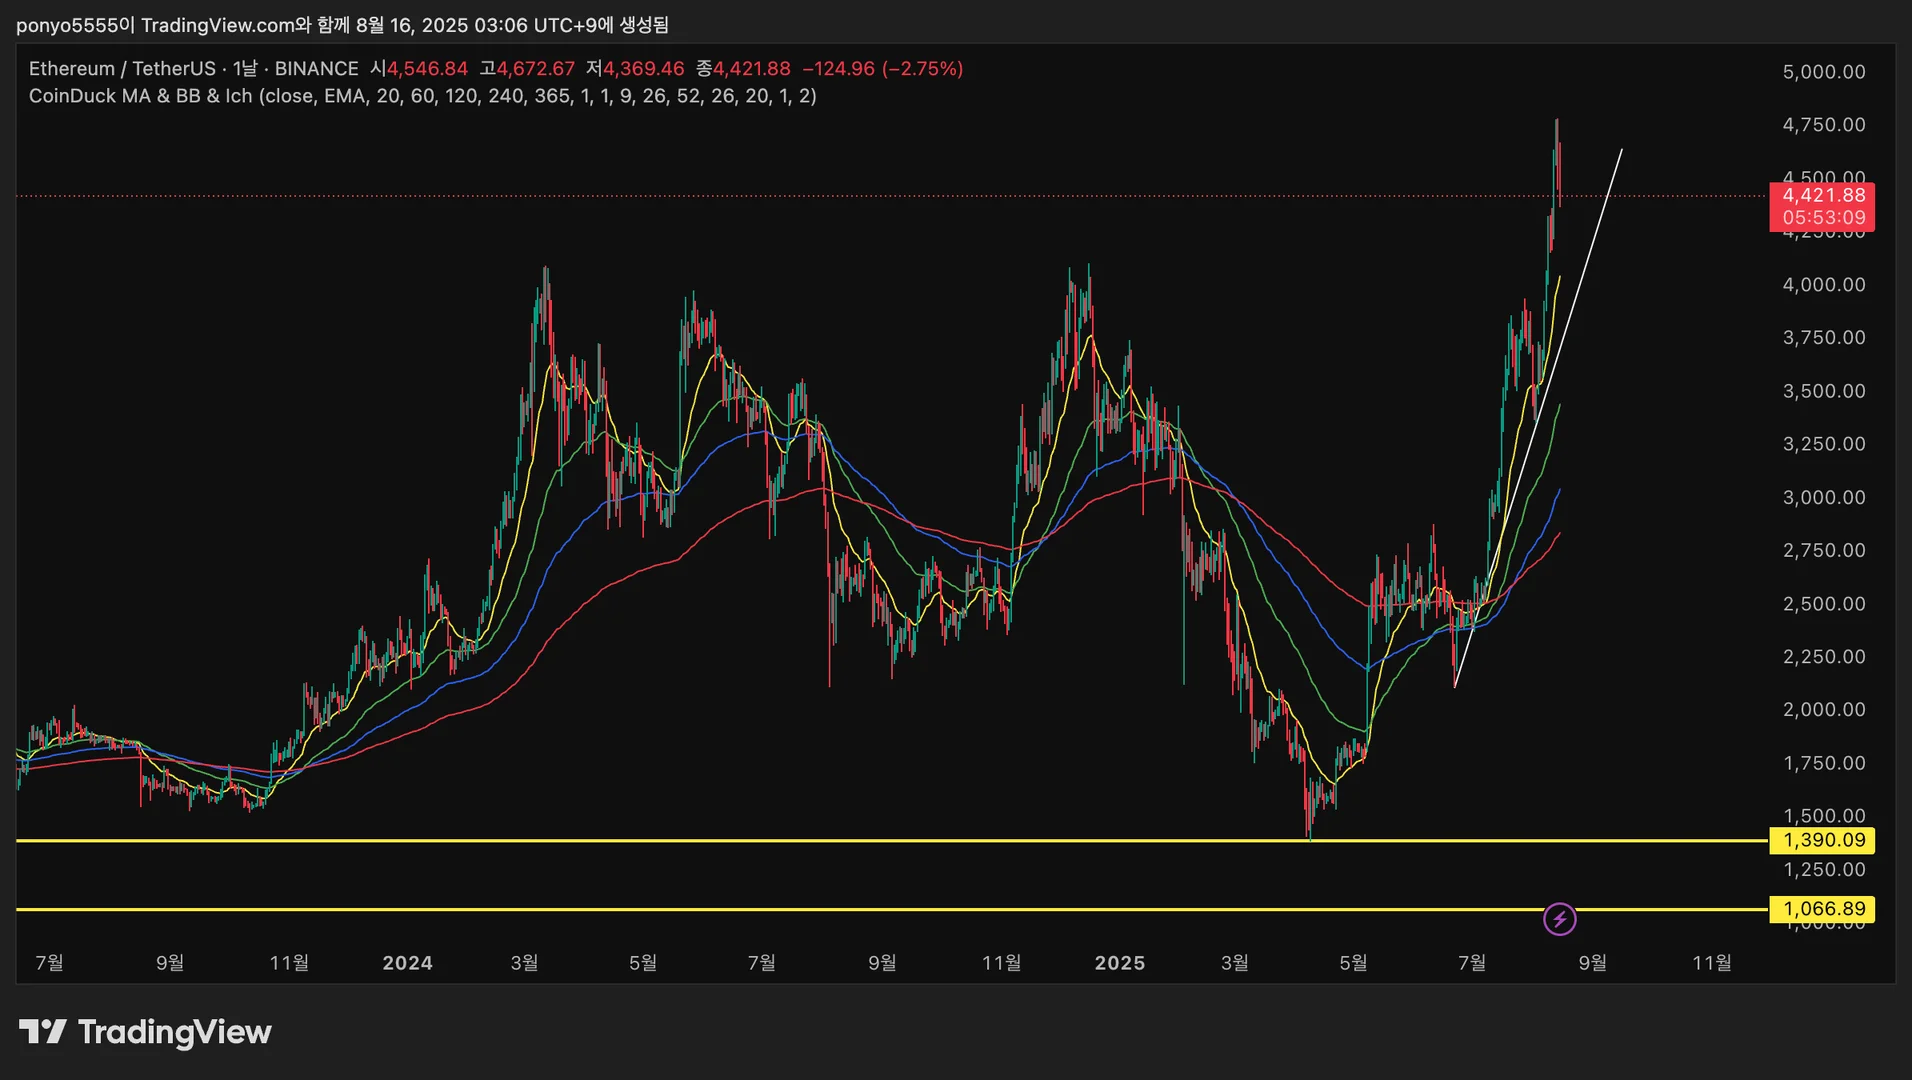The width and height of the screenshot is (1912, 1080).
Task: Click the purple lightning event icon
Action: tap(1559, 918)
